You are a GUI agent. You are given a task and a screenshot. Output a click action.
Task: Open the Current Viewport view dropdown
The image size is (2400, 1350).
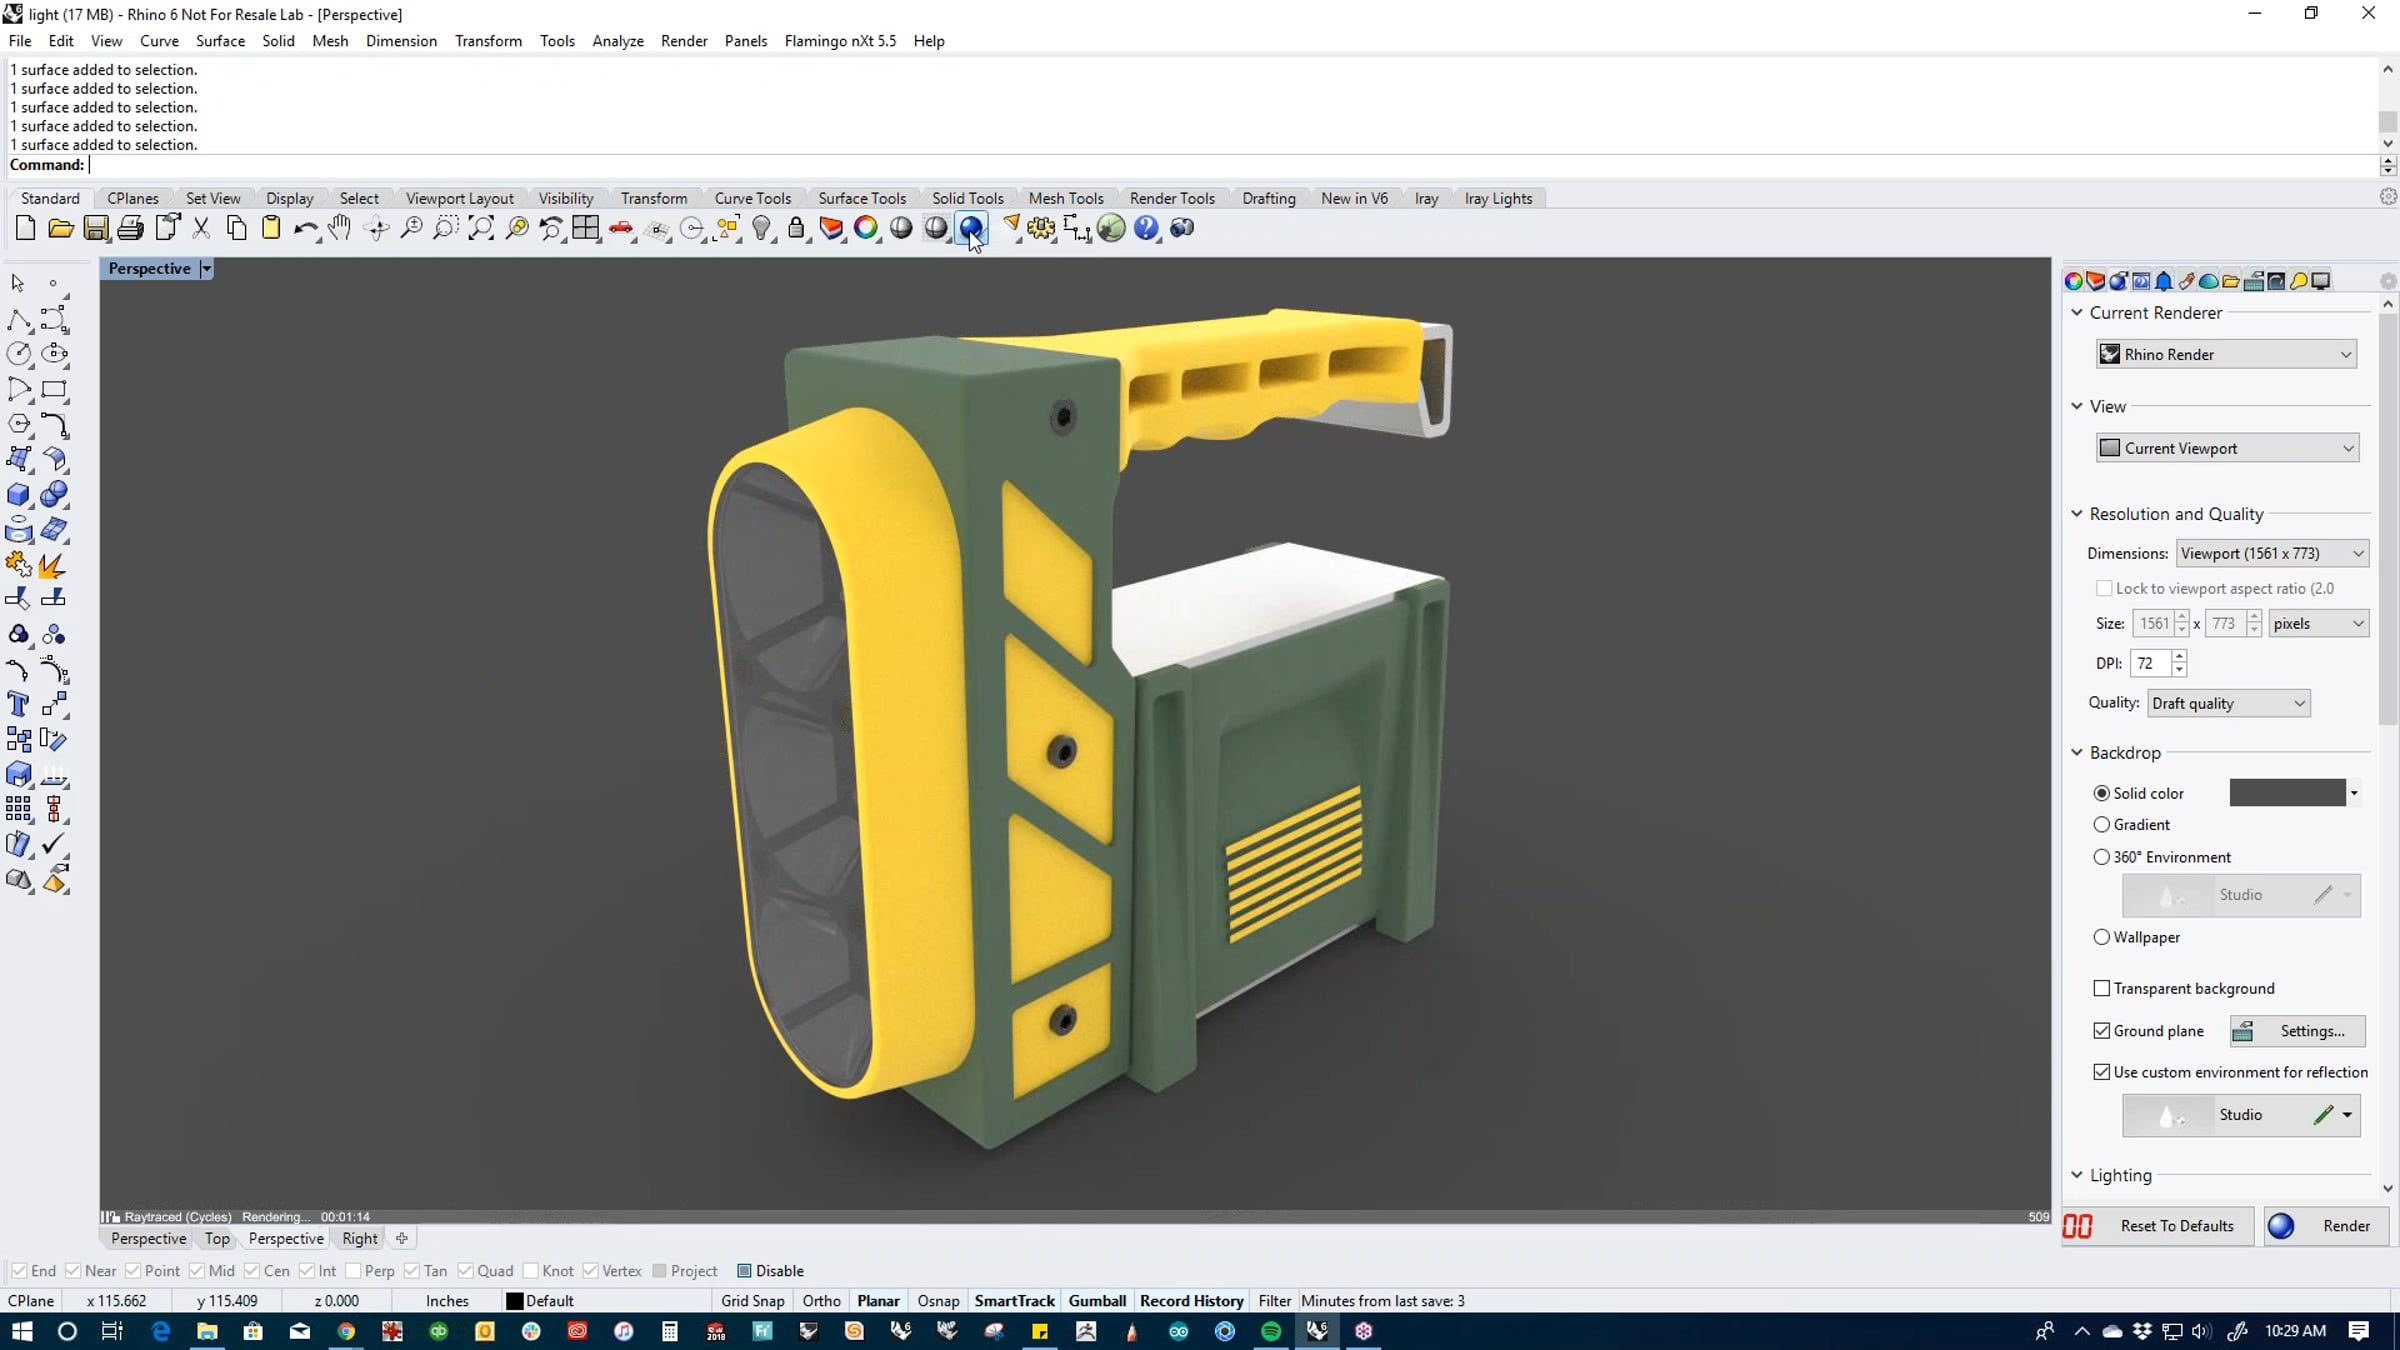[x=2227, y=448]
